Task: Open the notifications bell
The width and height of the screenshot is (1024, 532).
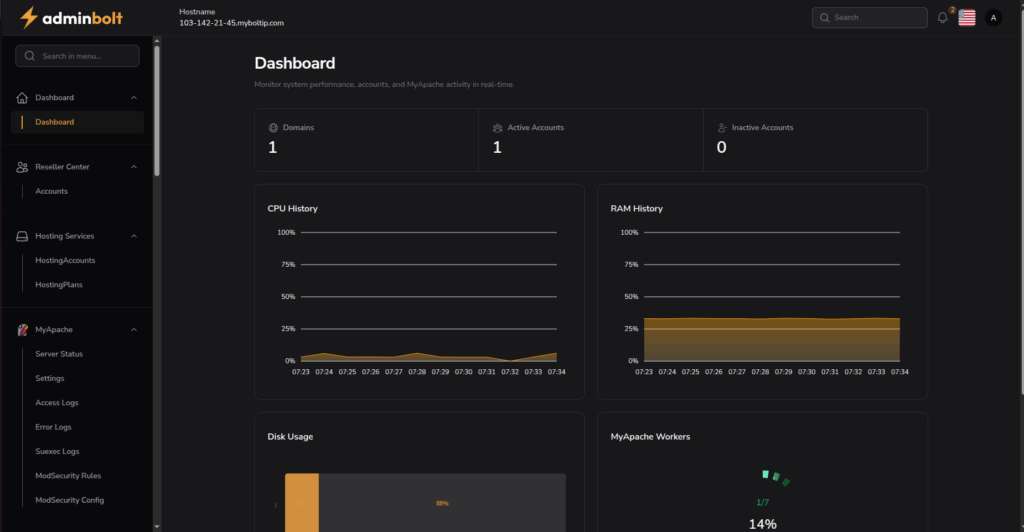Action: 942,18
